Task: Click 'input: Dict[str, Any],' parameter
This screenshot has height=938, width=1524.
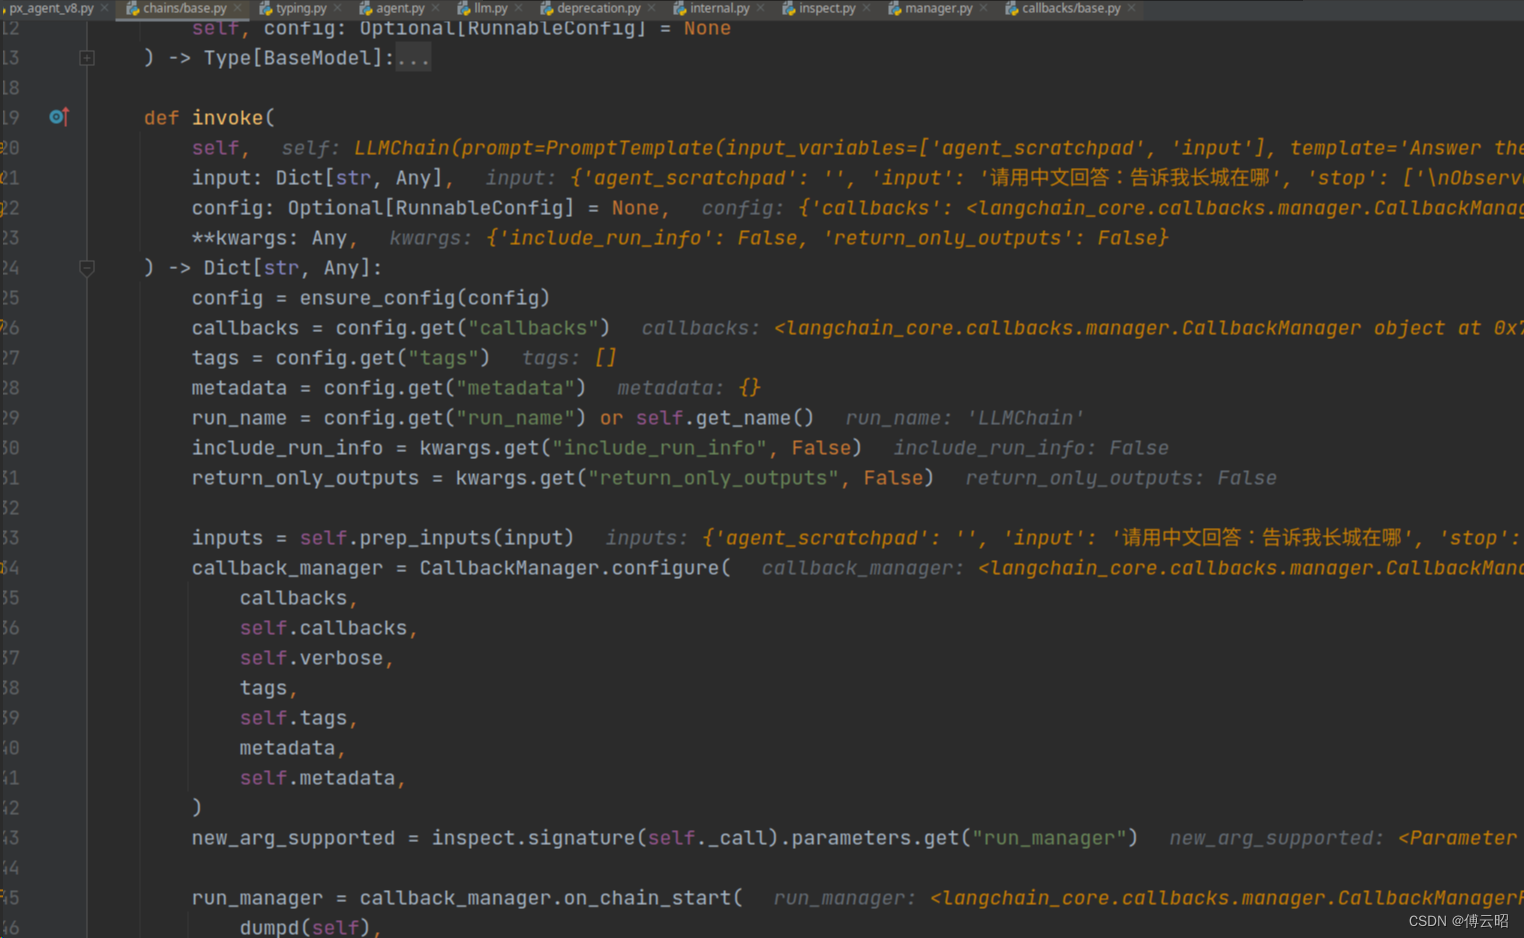Action: pyautogui.click(x=323, y=178)
